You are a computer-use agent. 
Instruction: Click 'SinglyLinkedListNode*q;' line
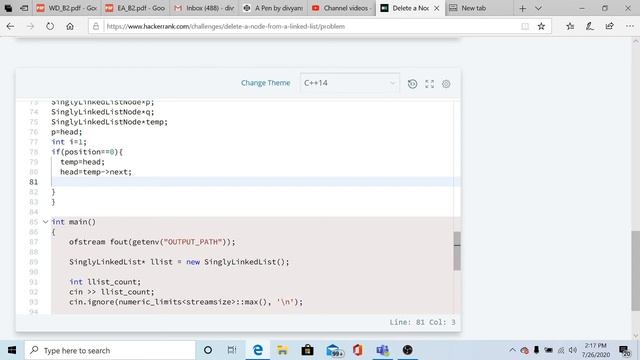coord(103,112)
